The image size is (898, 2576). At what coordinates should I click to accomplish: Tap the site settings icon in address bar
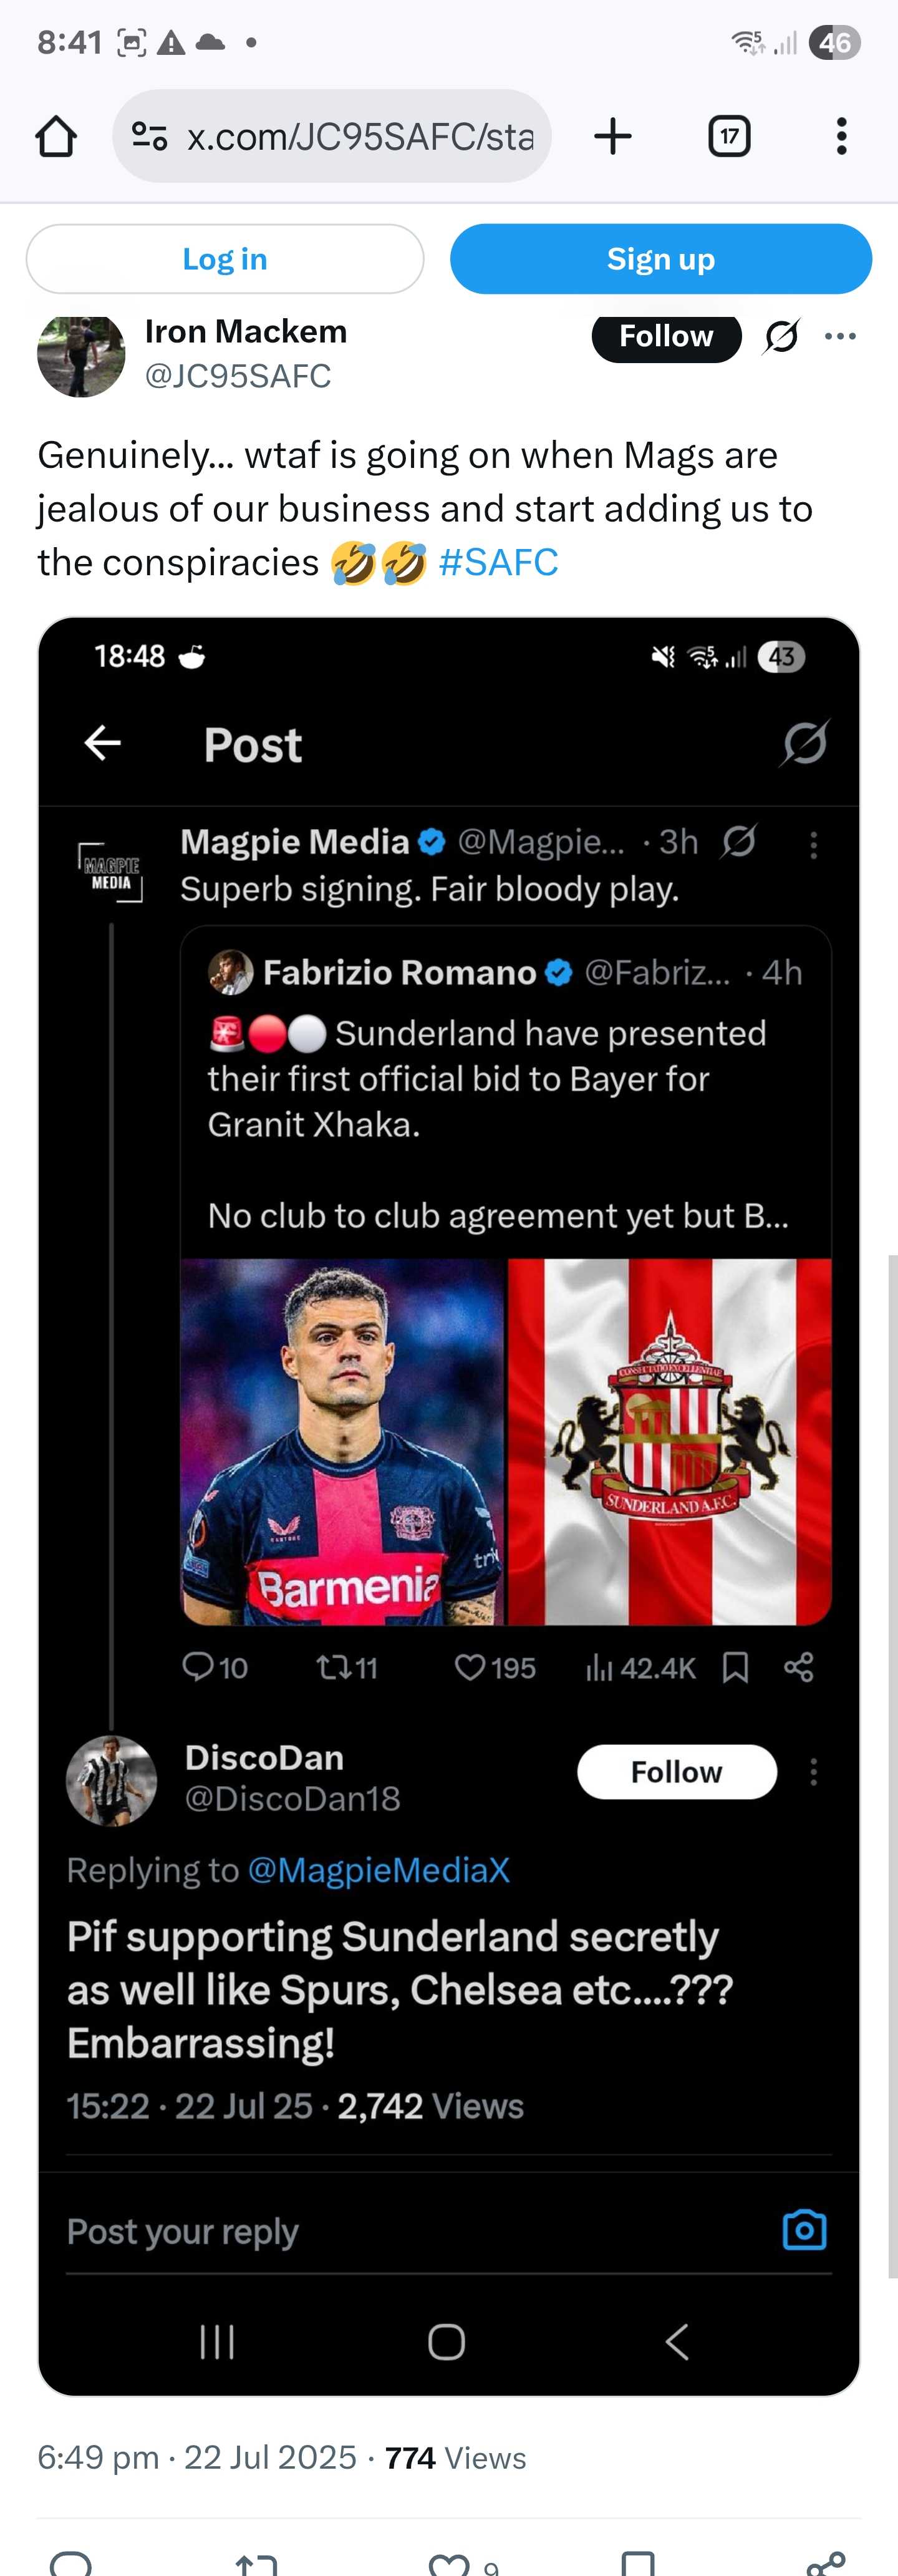click(150, 136)
